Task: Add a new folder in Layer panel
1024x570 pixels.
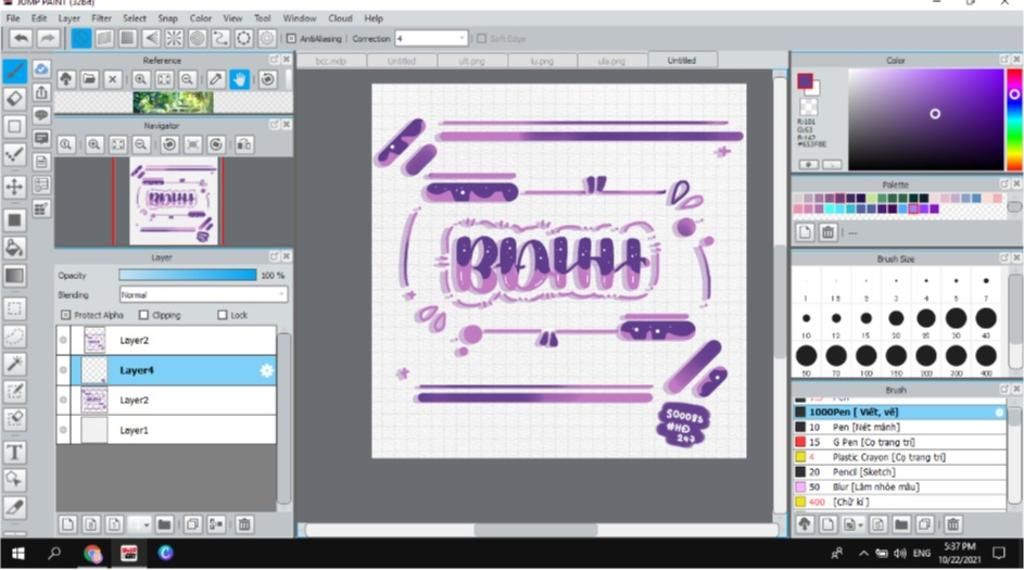Action: (x=164, y=524)
